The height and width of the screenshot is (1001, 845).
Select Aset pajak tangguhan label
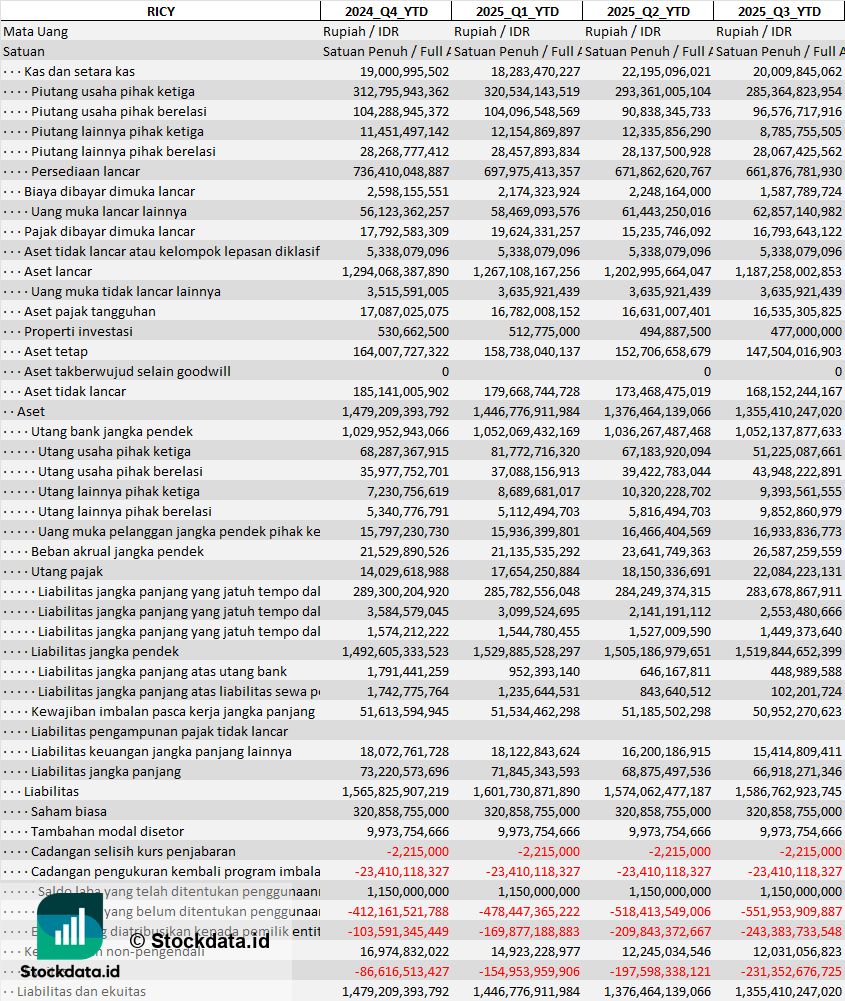tap(90, 312)
